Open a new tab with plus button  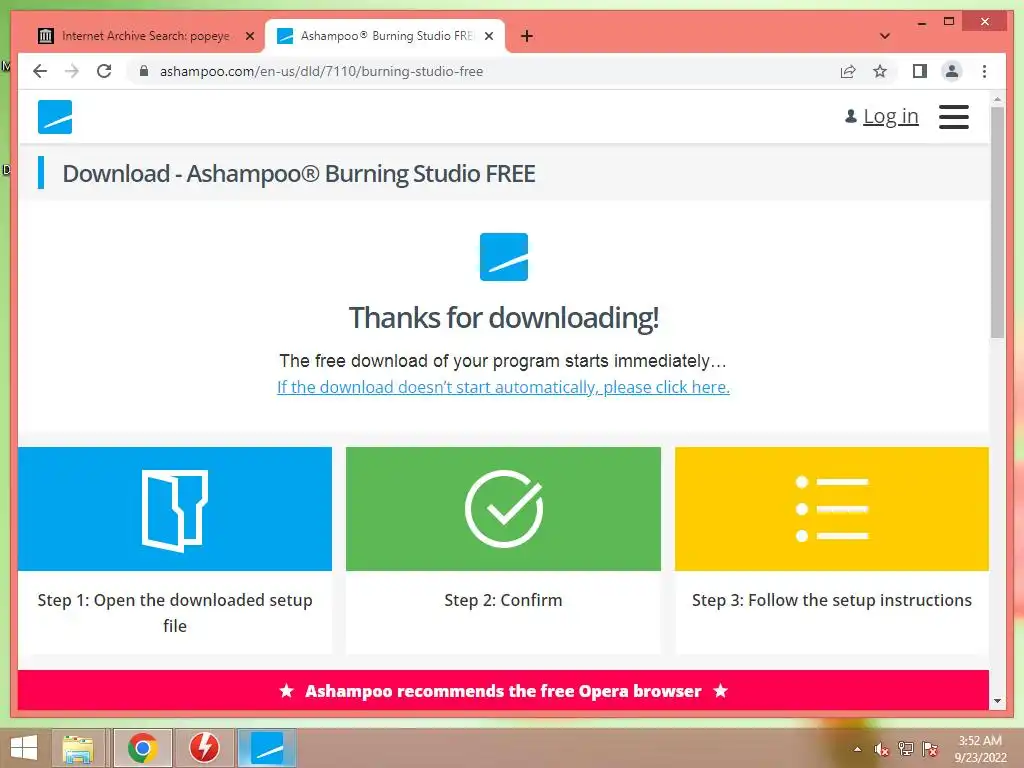[527, 36]
